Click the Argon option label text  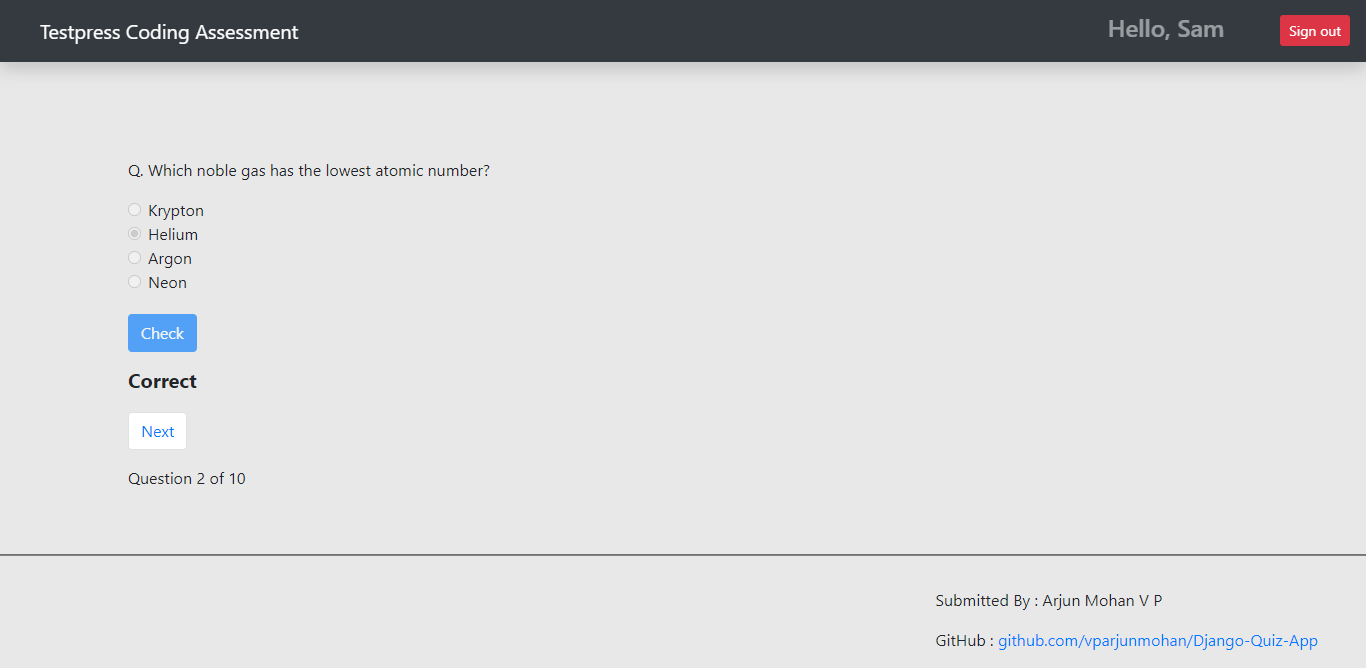coord(170,258)
